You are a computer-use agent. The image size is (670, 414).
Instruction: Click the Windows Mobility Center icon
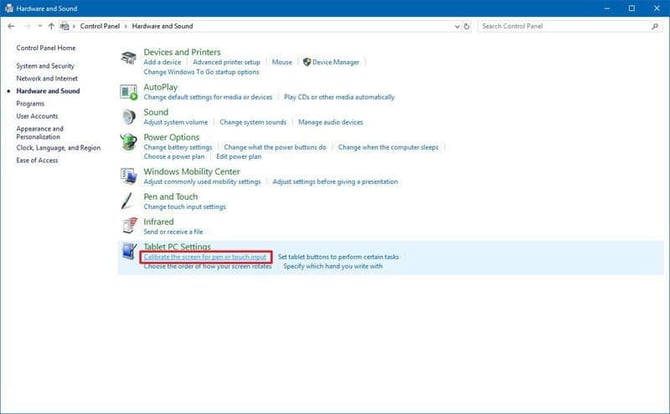pos(129,176)
